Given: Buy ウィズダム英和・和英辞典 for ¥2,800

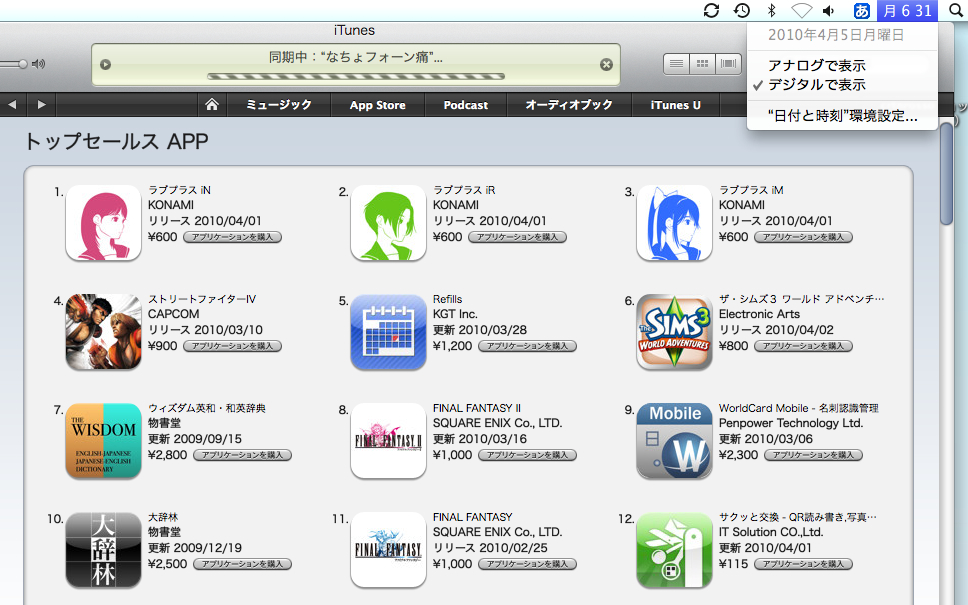Looking at the screenshot, I should pos(242,455).
